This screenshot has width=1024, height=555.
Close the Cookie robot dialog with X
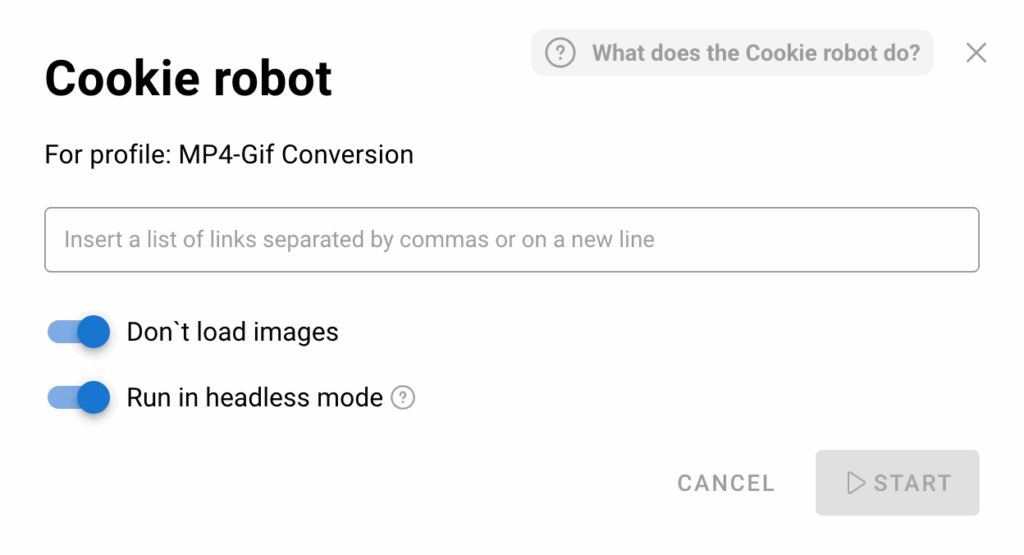point(976,53)
